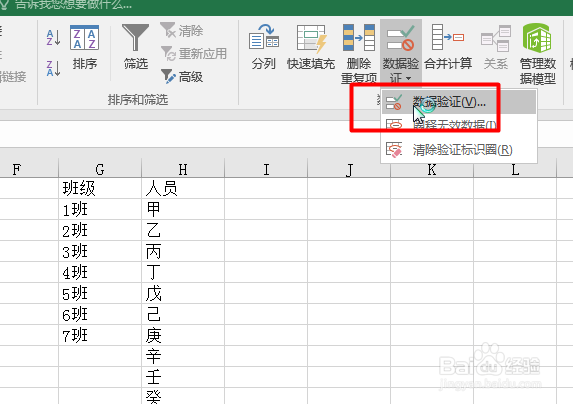Choose 圈释无效数据 menu entry
Viewport: 573px width, 404px height.
pos(459,125)
